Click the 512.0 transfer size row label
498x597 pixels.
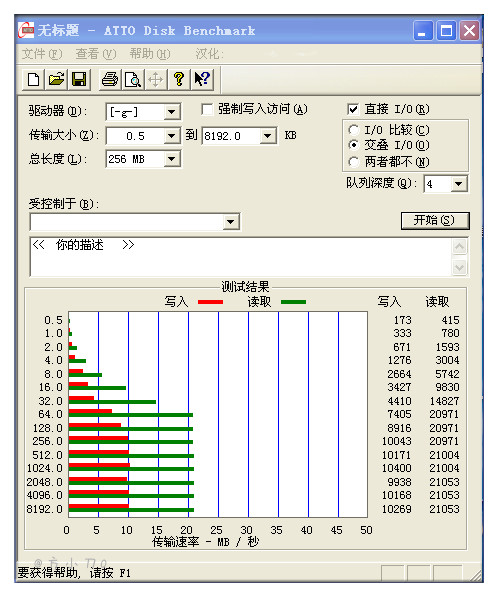48,455
